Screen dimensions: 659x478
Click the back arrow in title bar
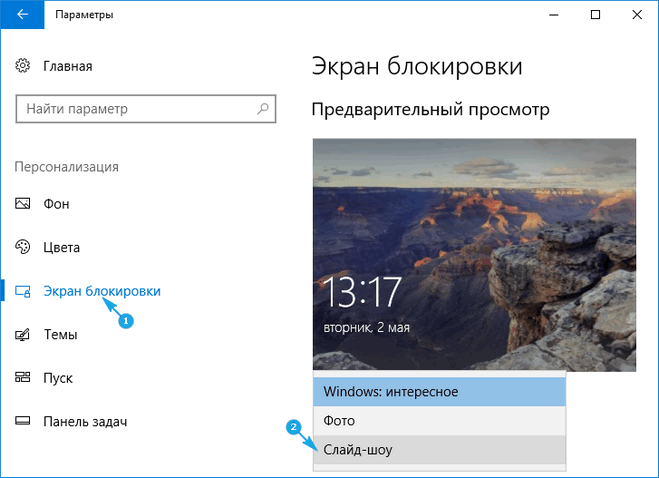tap(23, 15)
